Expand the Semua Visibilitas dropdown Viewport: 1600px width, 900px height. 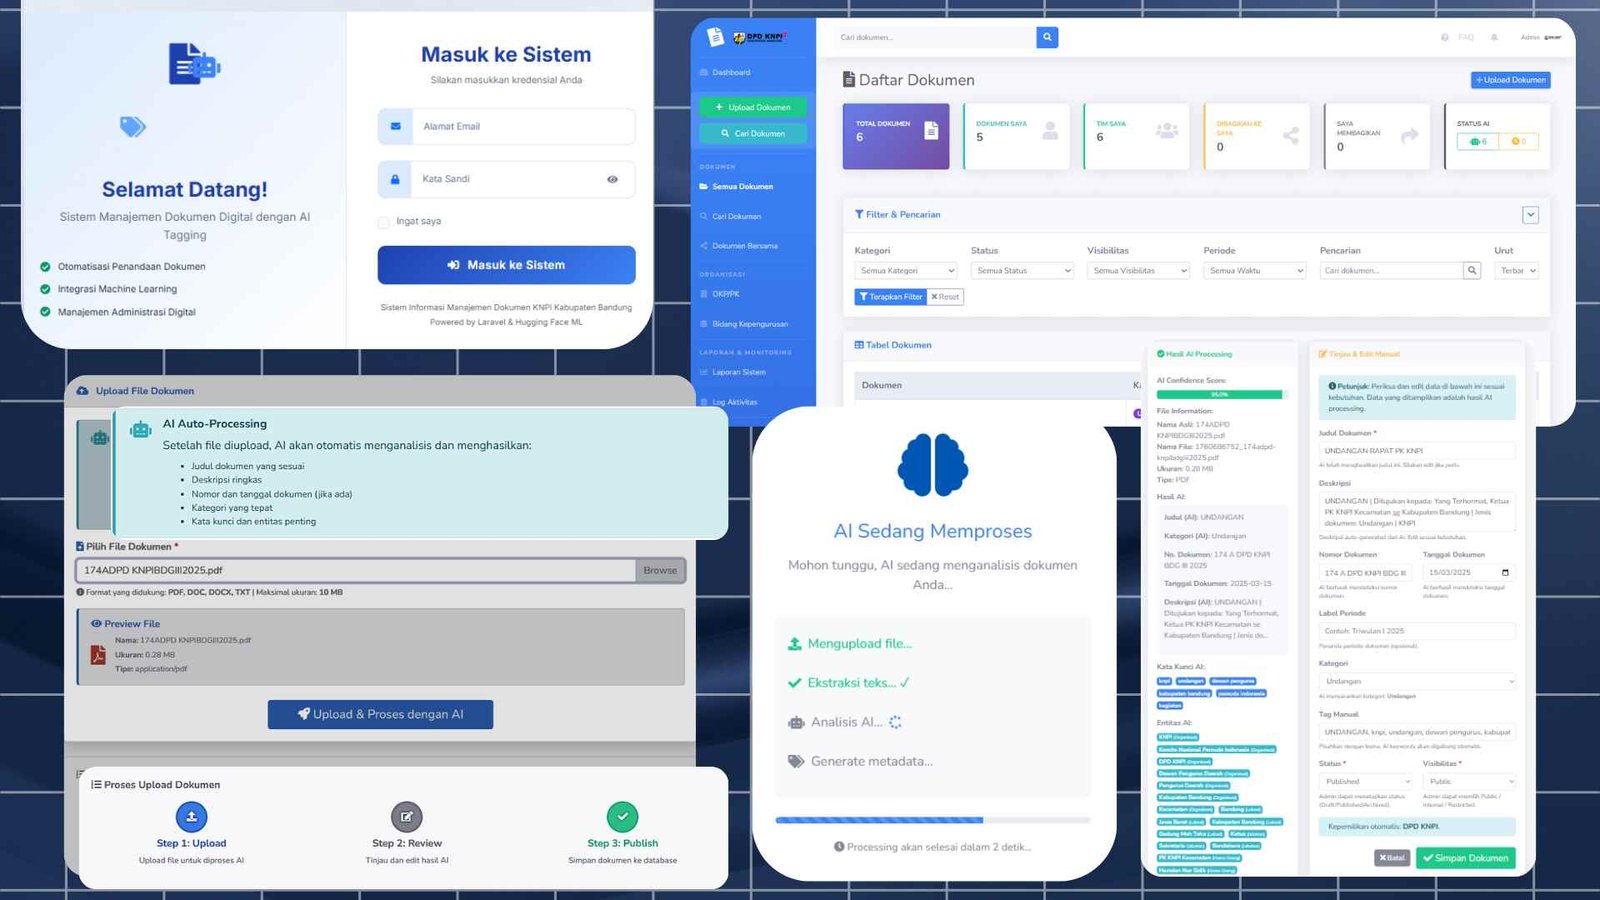tap(1139, 271)
